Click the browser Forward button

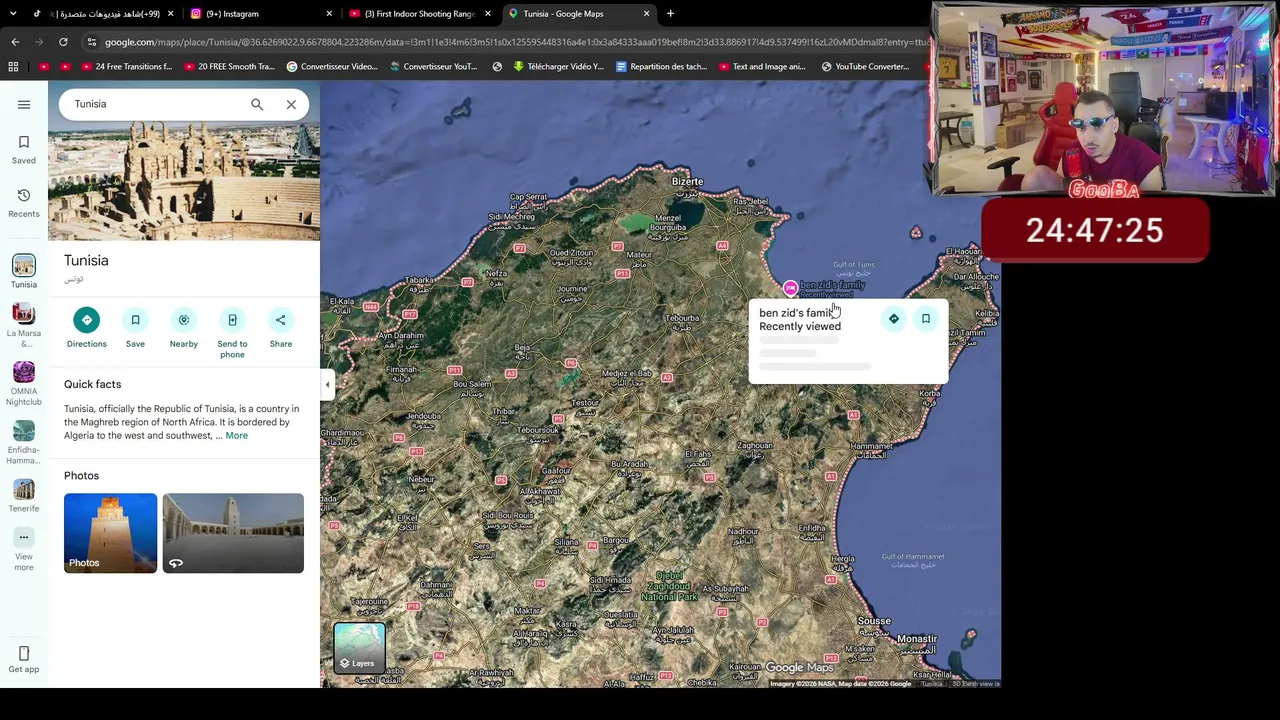[39, 42]
